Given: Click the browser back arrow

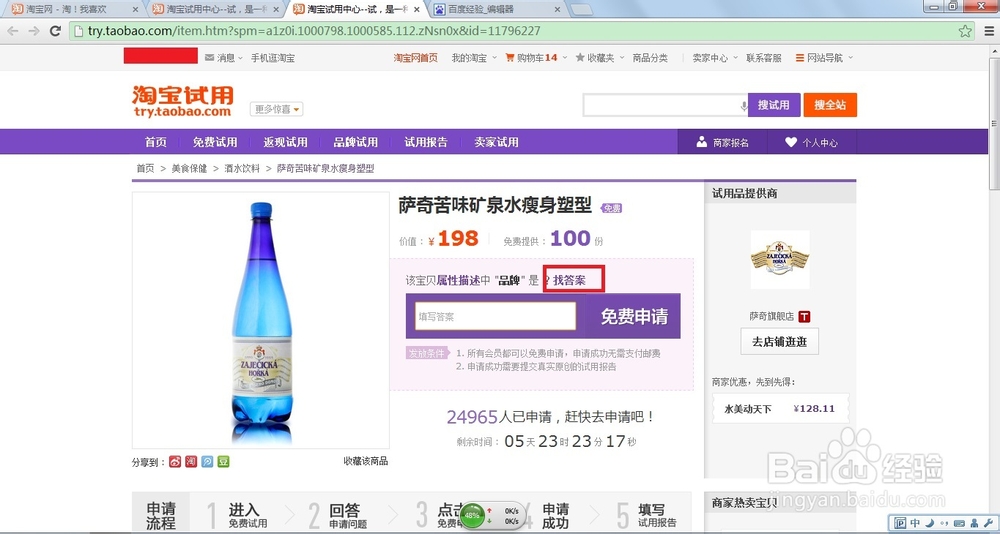Looking at the screenshot, I should pos(13,31).
